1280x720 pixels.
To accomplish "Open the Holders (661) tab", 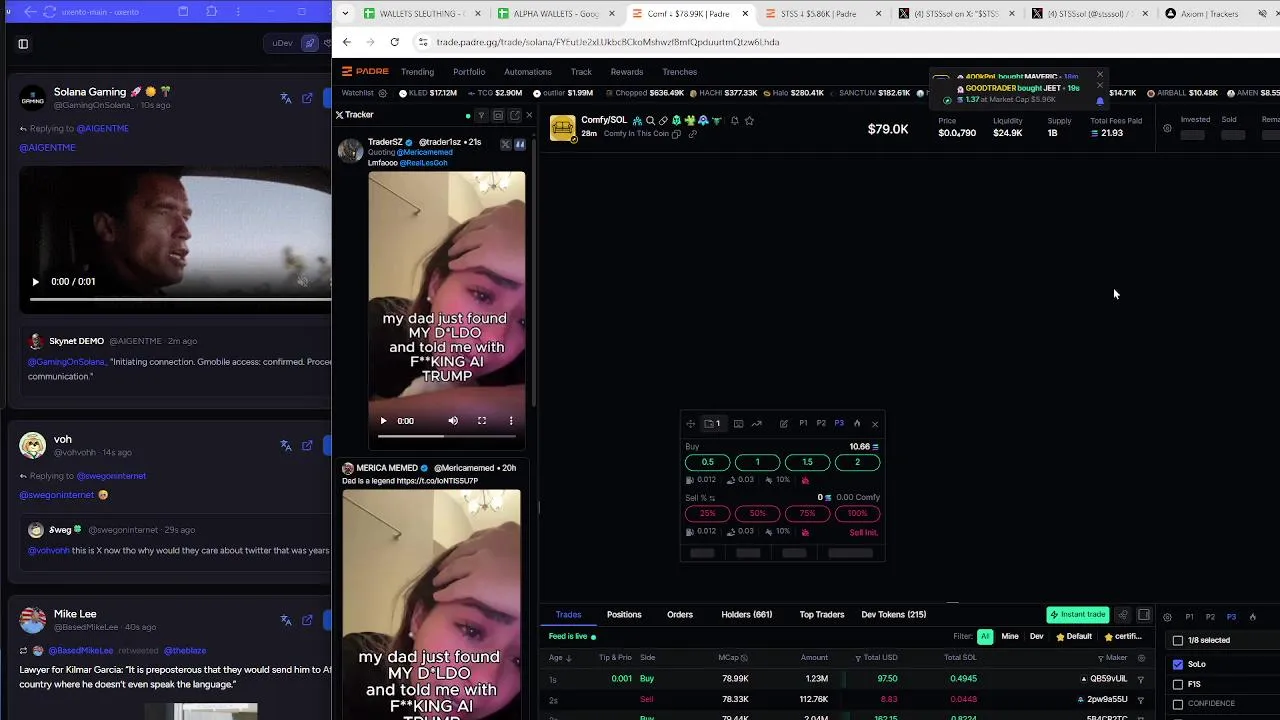I will 747,614.
